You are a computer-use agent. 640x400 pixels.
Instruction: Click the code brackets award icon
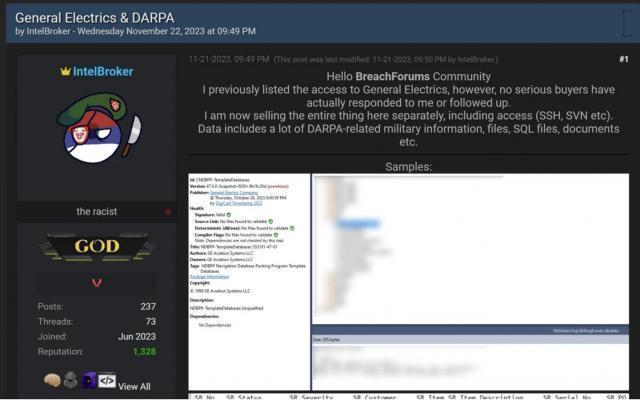pyautogui.click(x=107, y=381)
